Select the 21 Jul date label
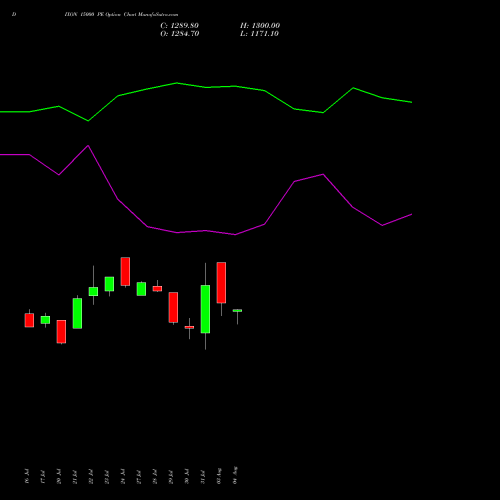The image size is (500, 500). 75,477
